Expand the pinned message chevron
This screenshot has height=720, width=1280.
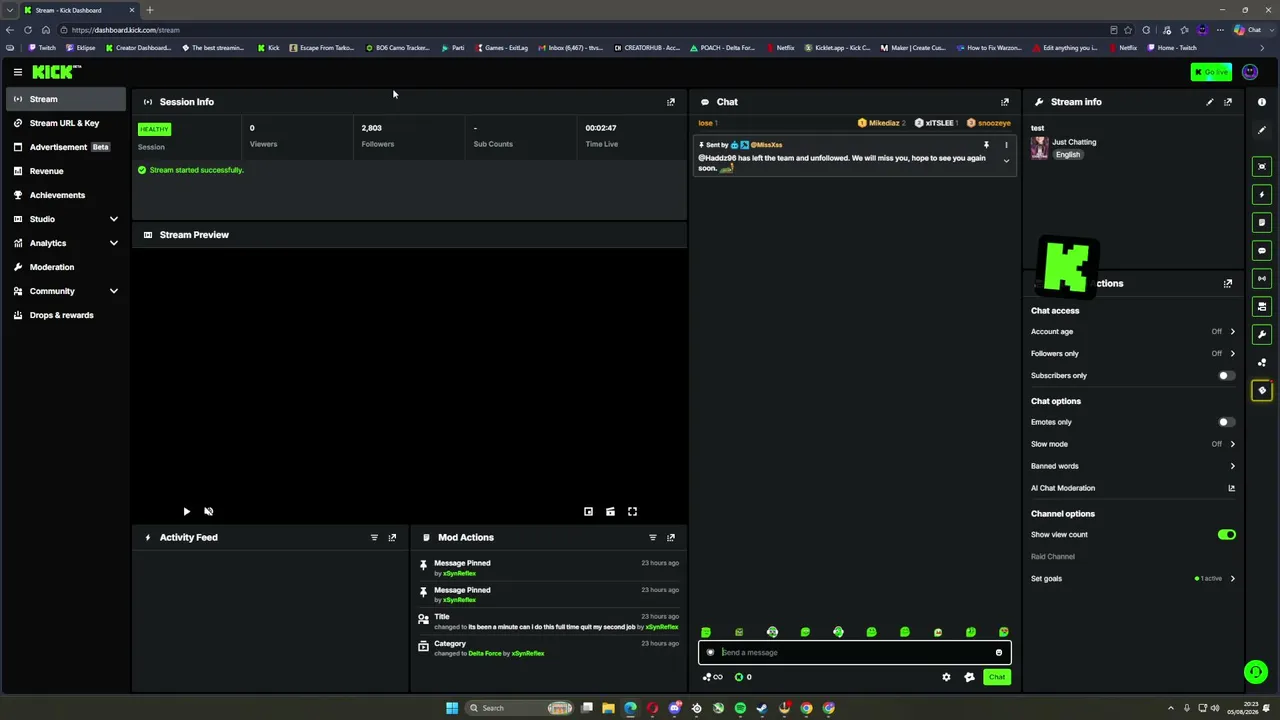click(1006, 161)
